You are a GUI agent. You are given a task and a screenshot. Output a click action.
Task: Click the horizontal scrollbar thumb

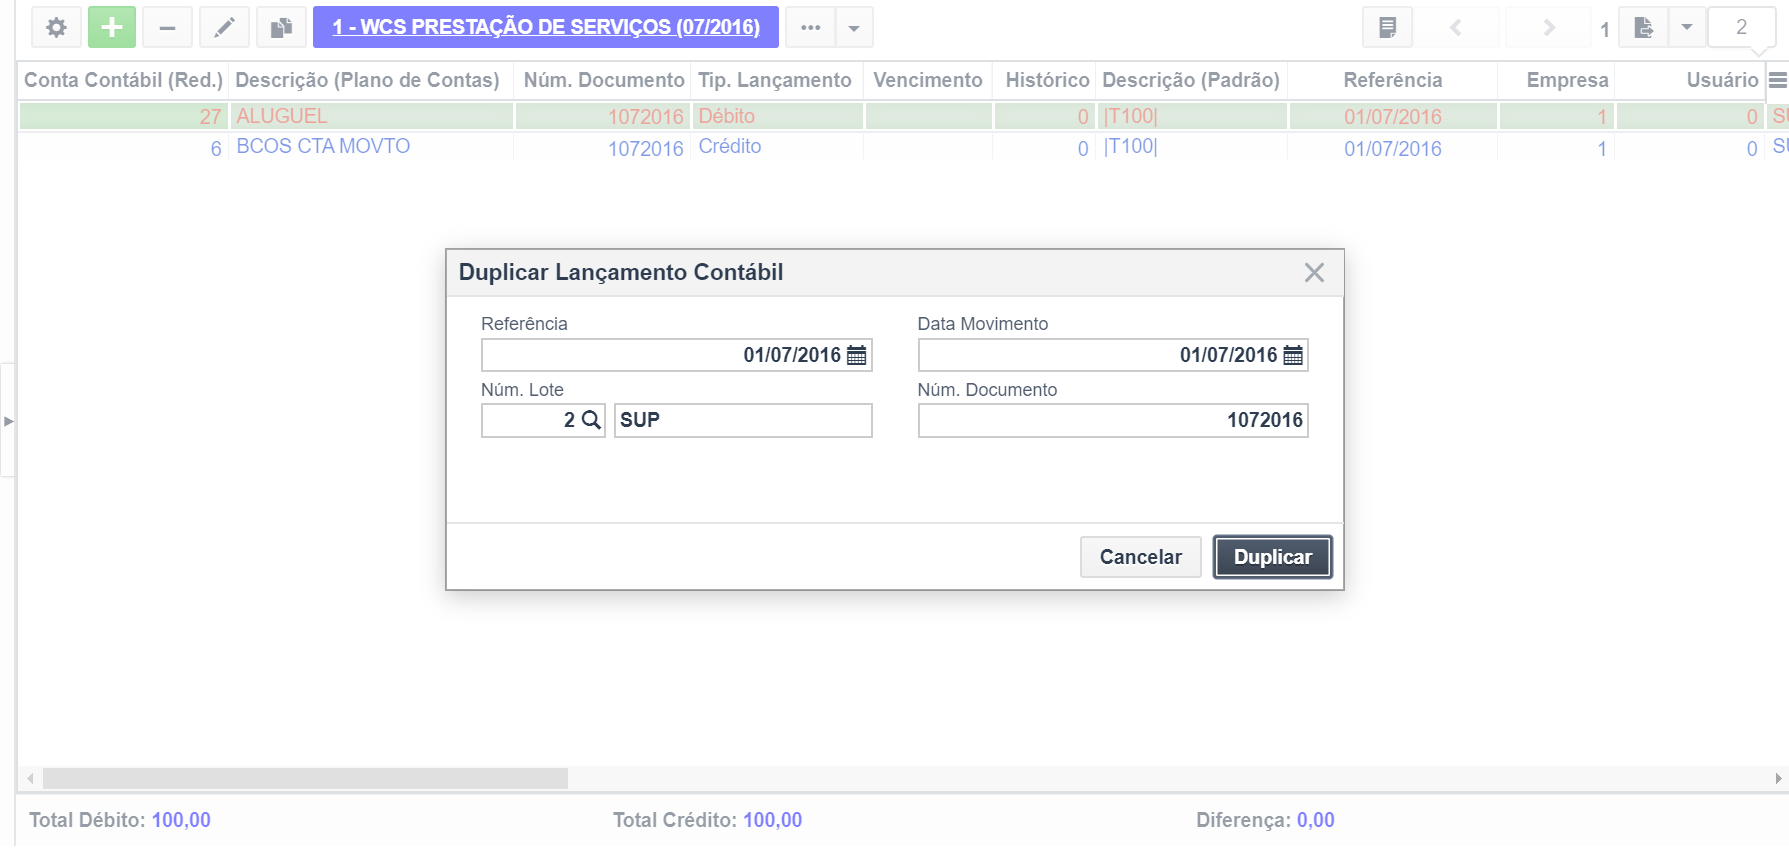pos(305,778)
